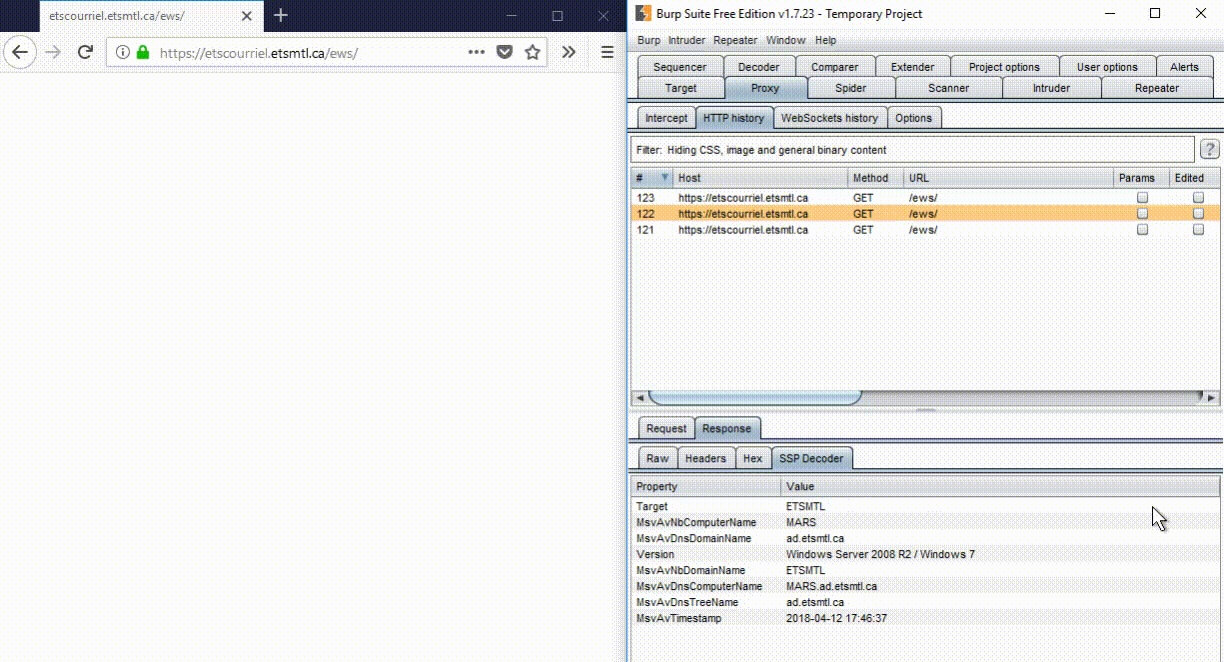Select the SSP Decoder tab
Screen dimensions: 1224x662
coord(812,458)
